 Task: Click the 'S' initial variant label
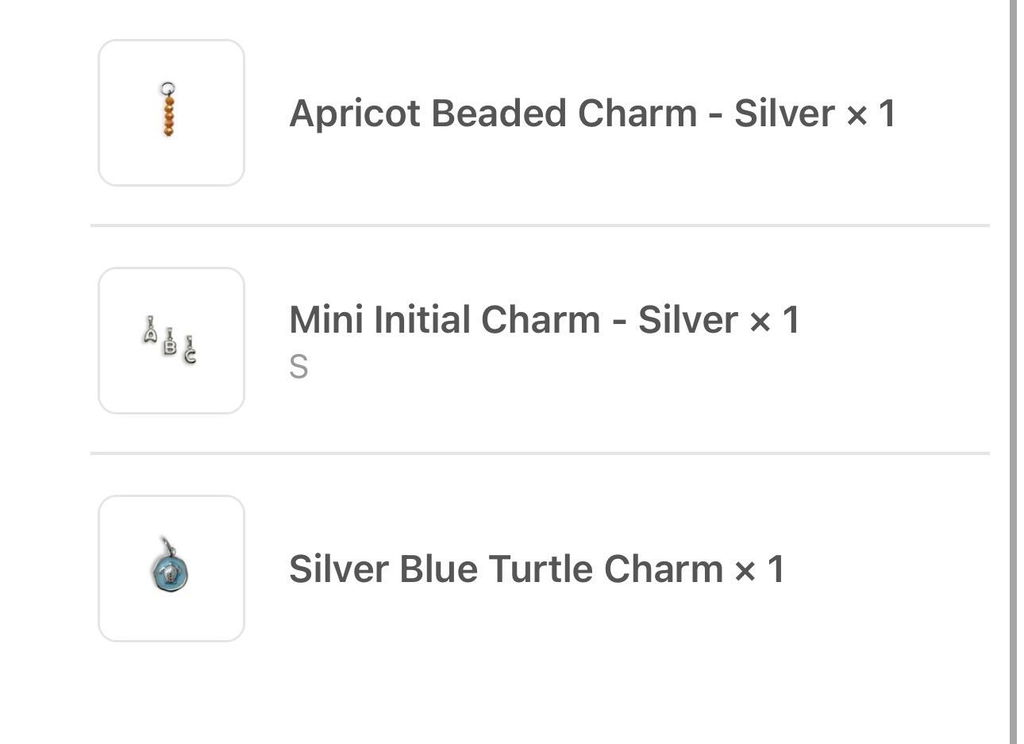click(298, 367)
